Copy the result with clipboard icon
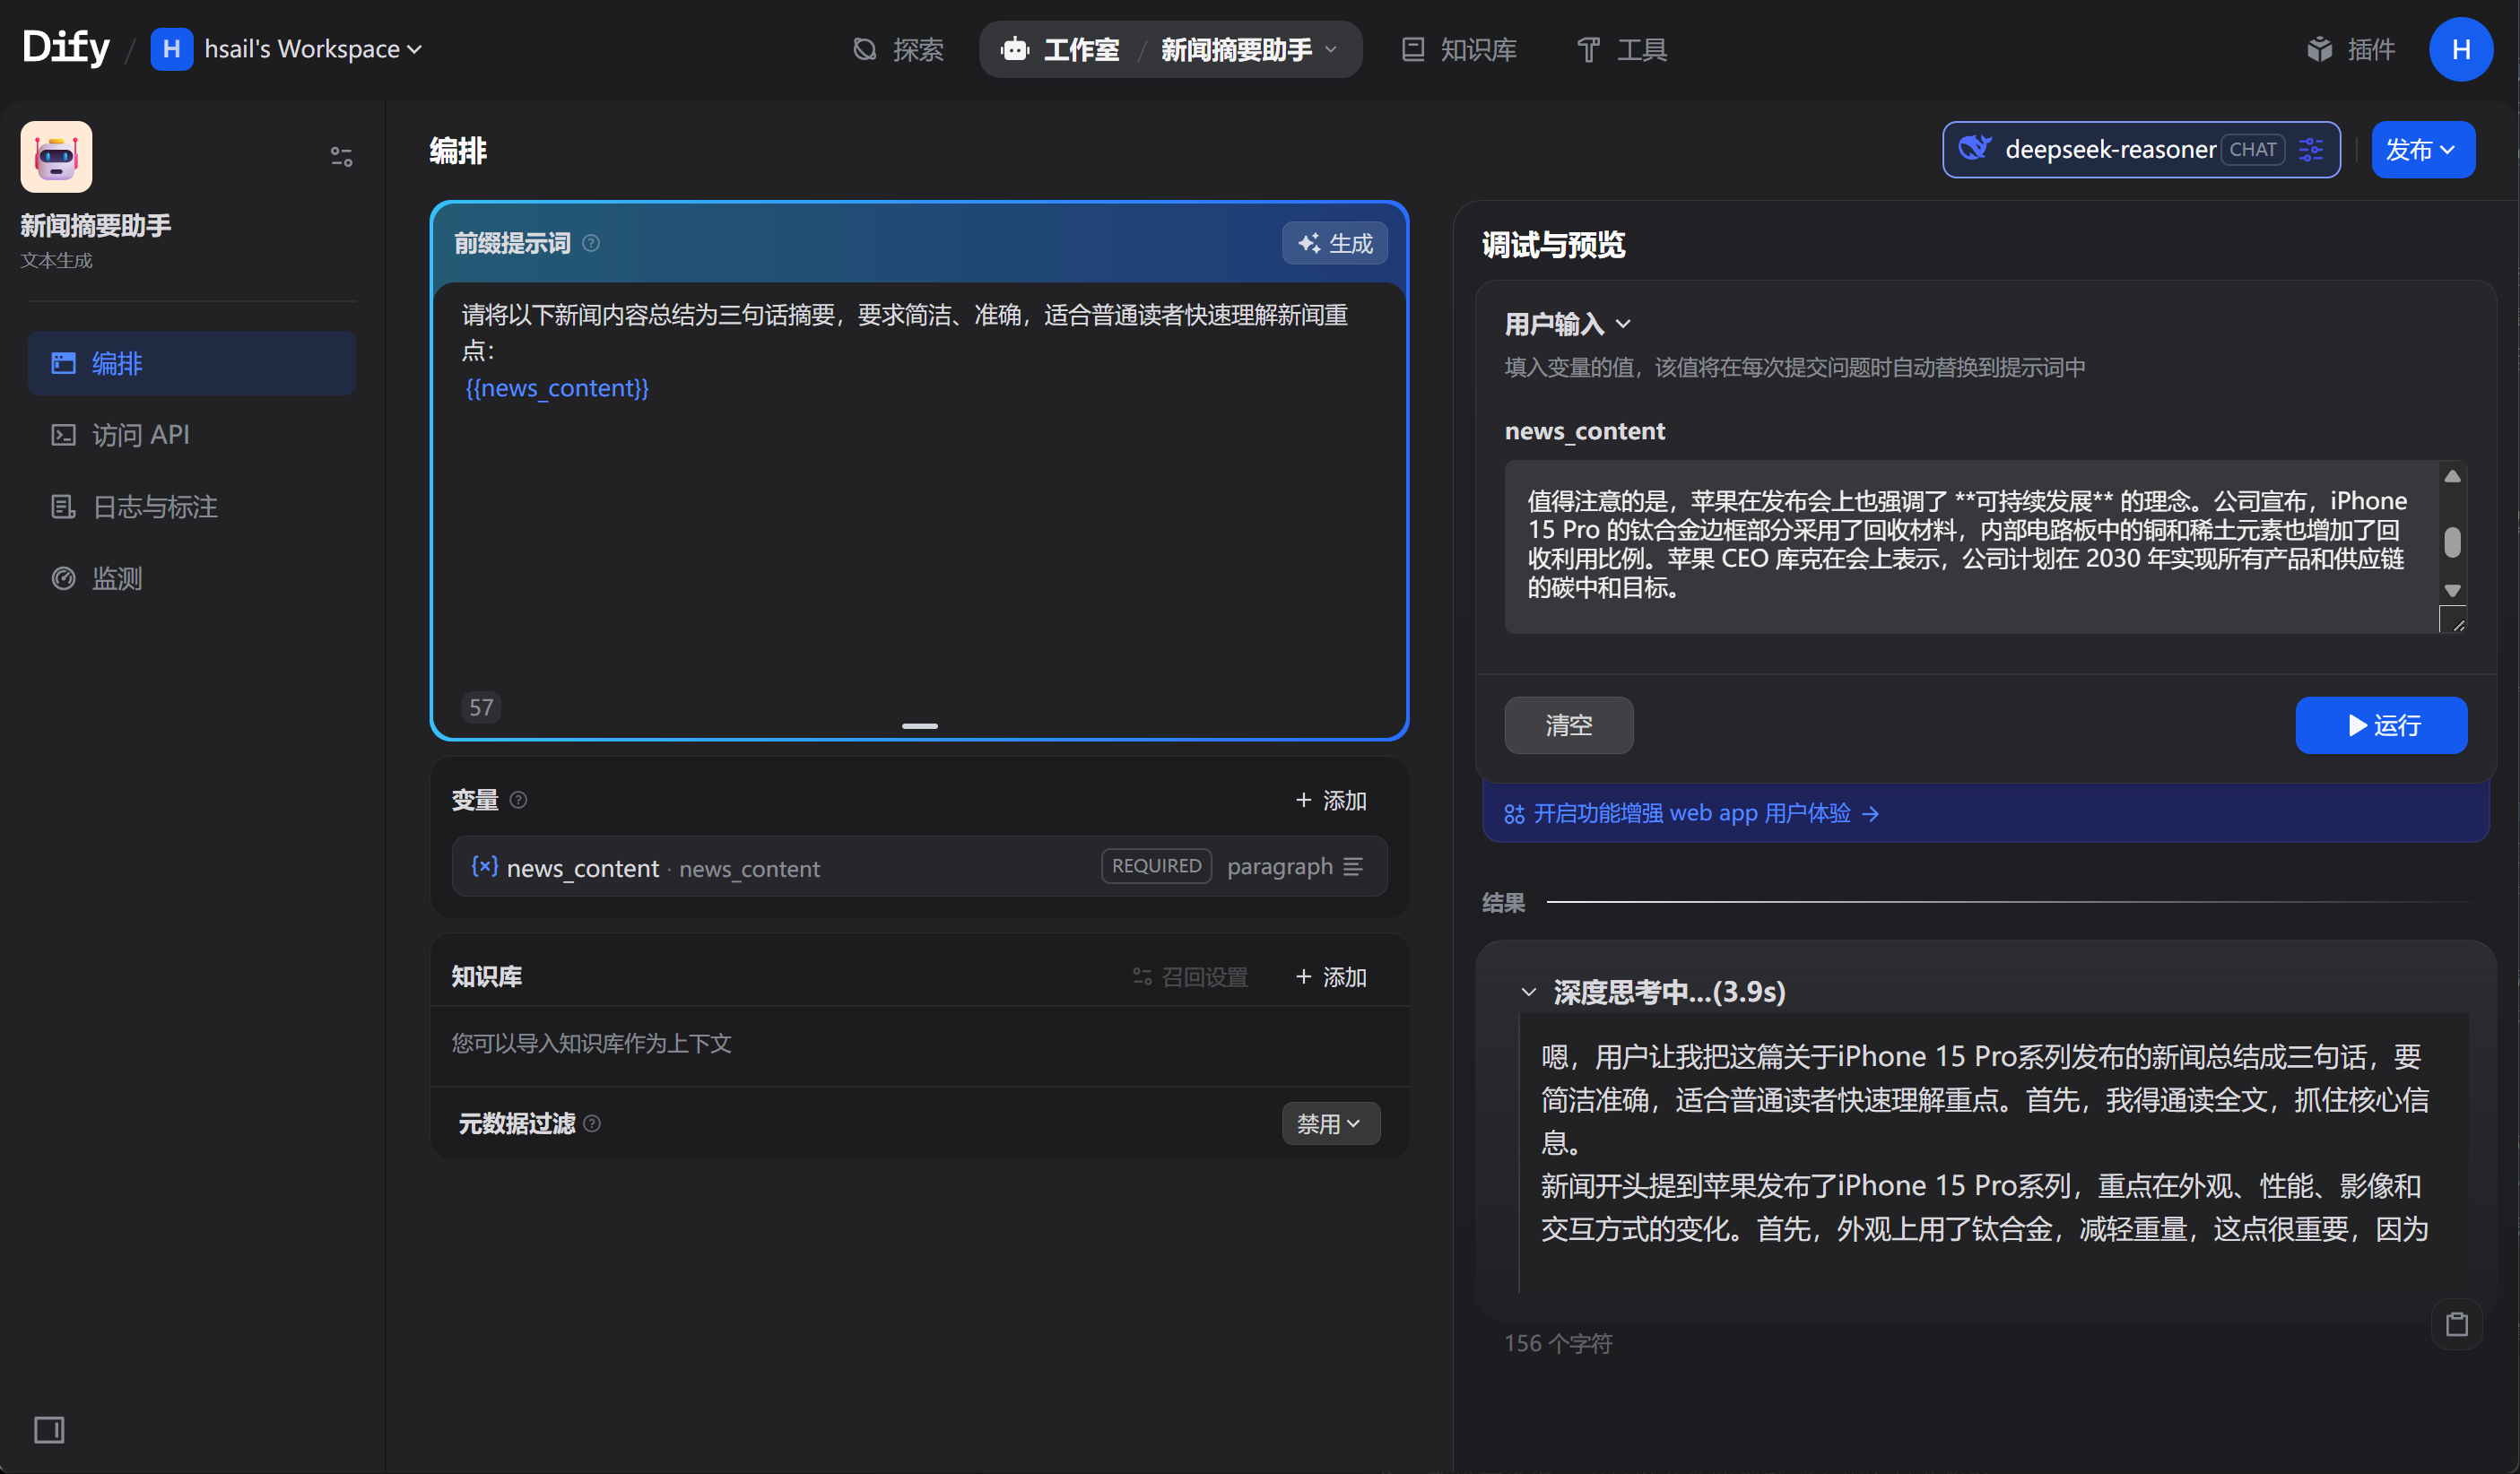 pyautogui.click(x=2456, y=1325)
